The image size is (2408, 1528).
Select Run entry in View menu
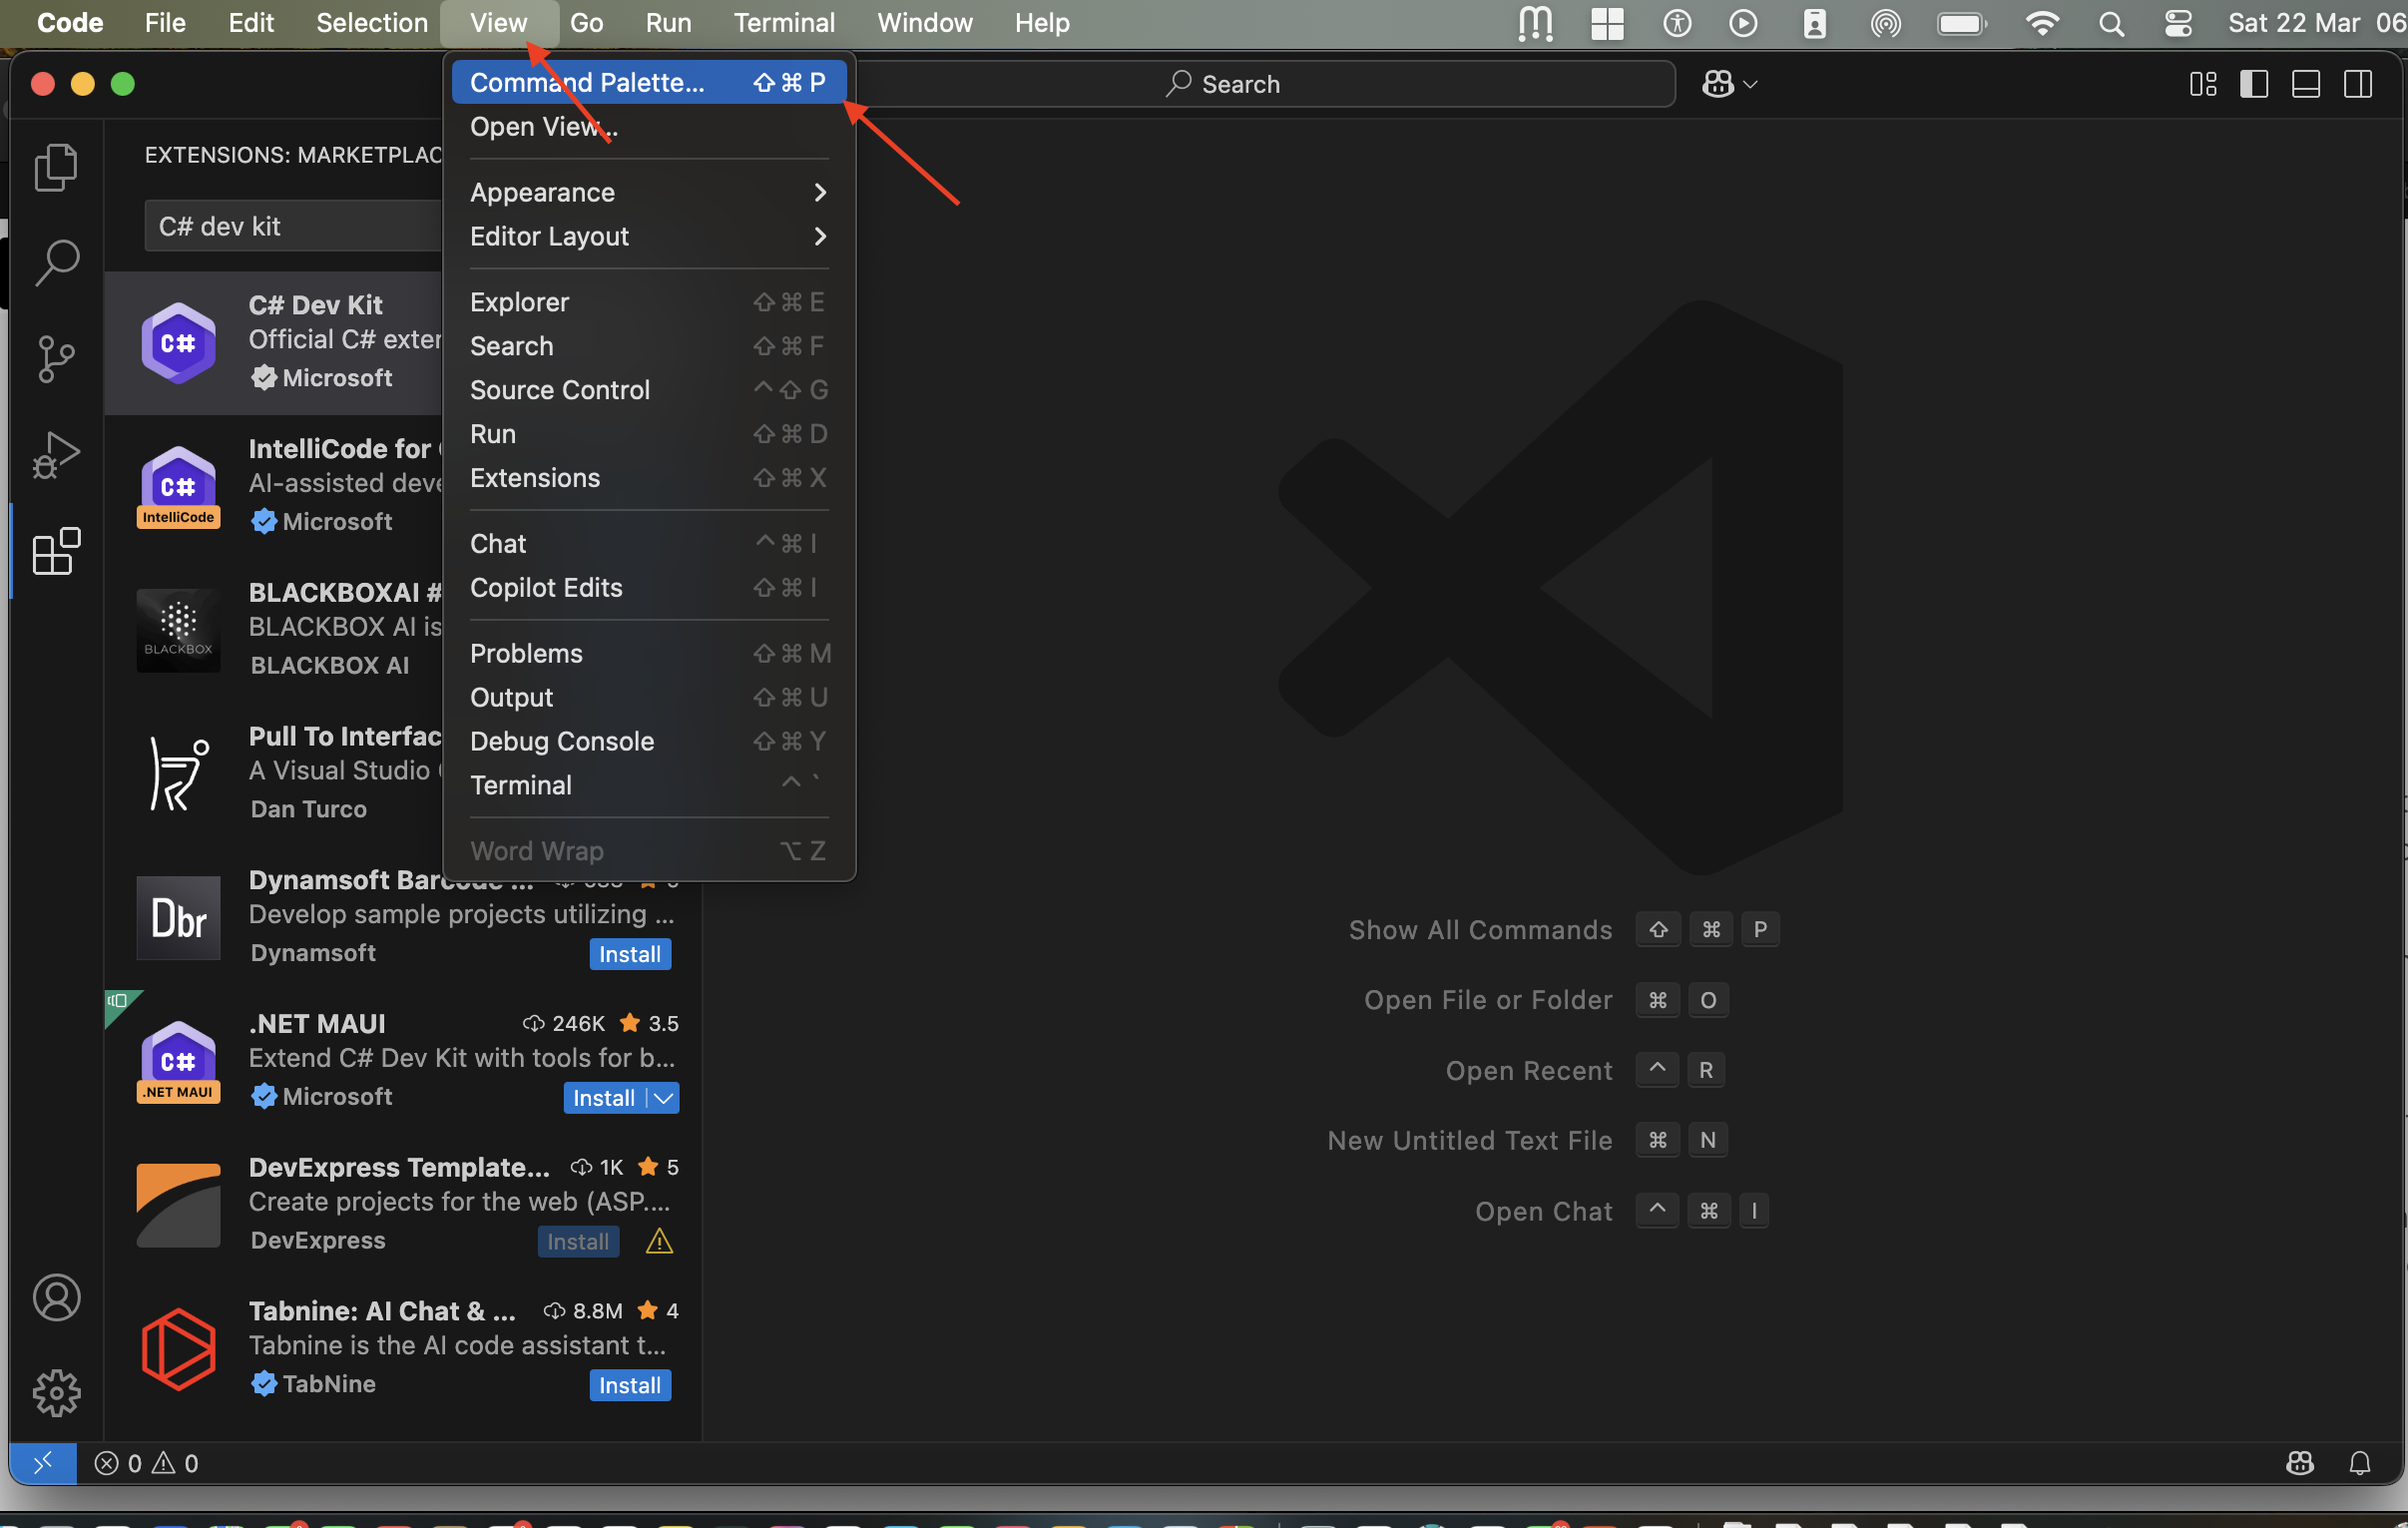648,434
